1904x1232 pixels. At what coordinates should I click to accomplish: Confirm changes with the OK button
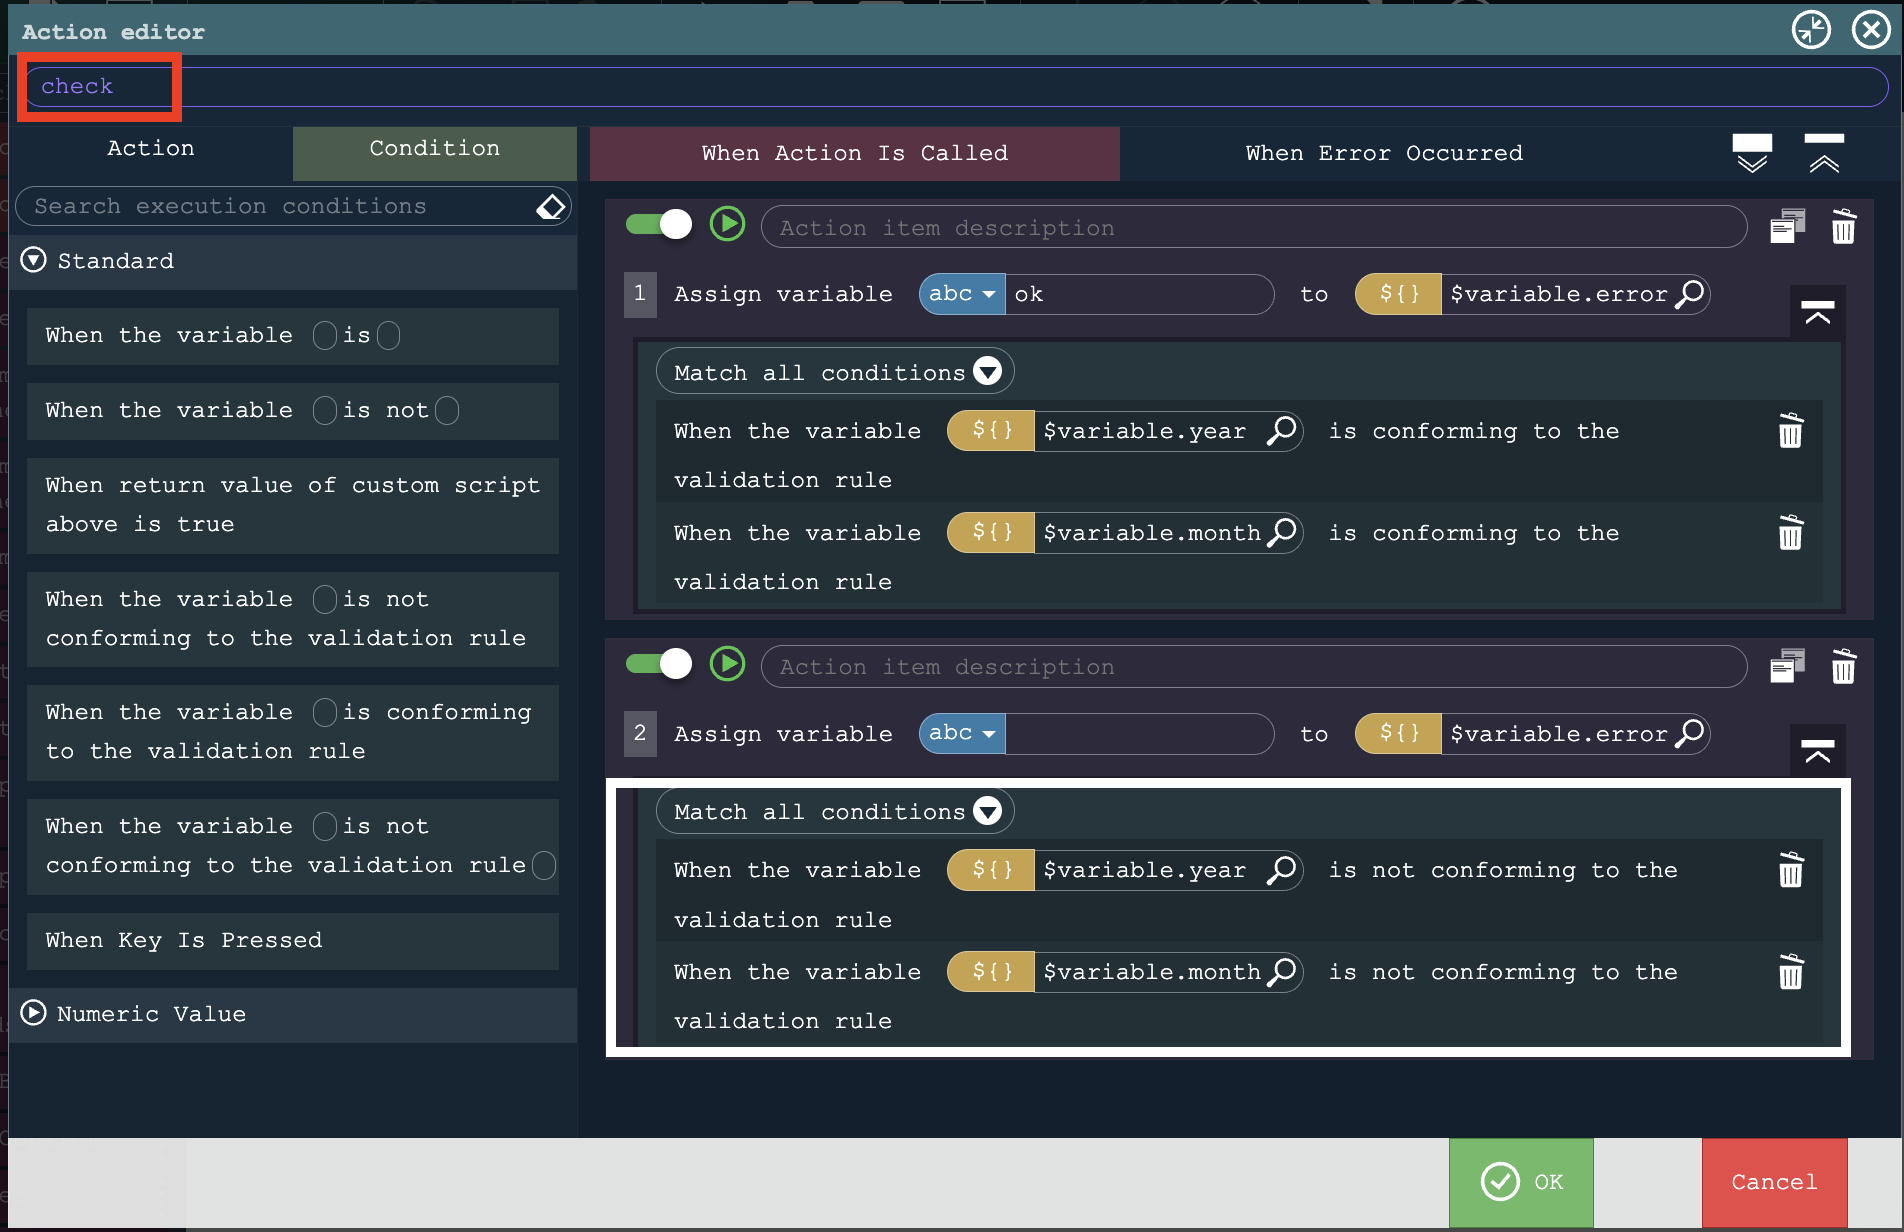pyautogui.click(x=1521, y=1182)
